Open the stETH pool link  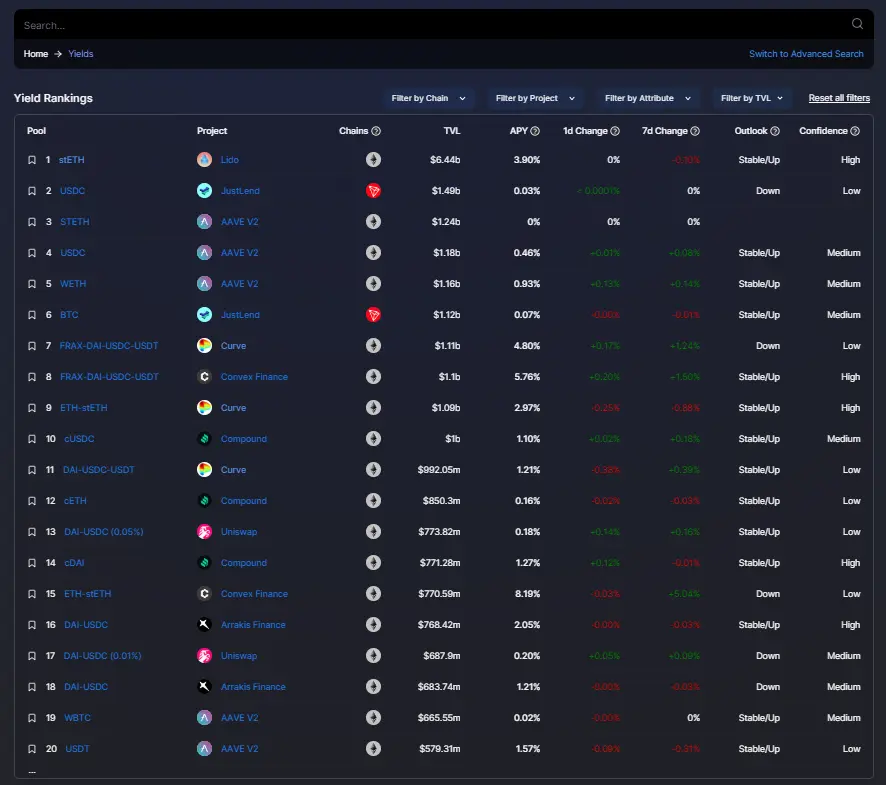pyautogui.click(x=72, y=160)
